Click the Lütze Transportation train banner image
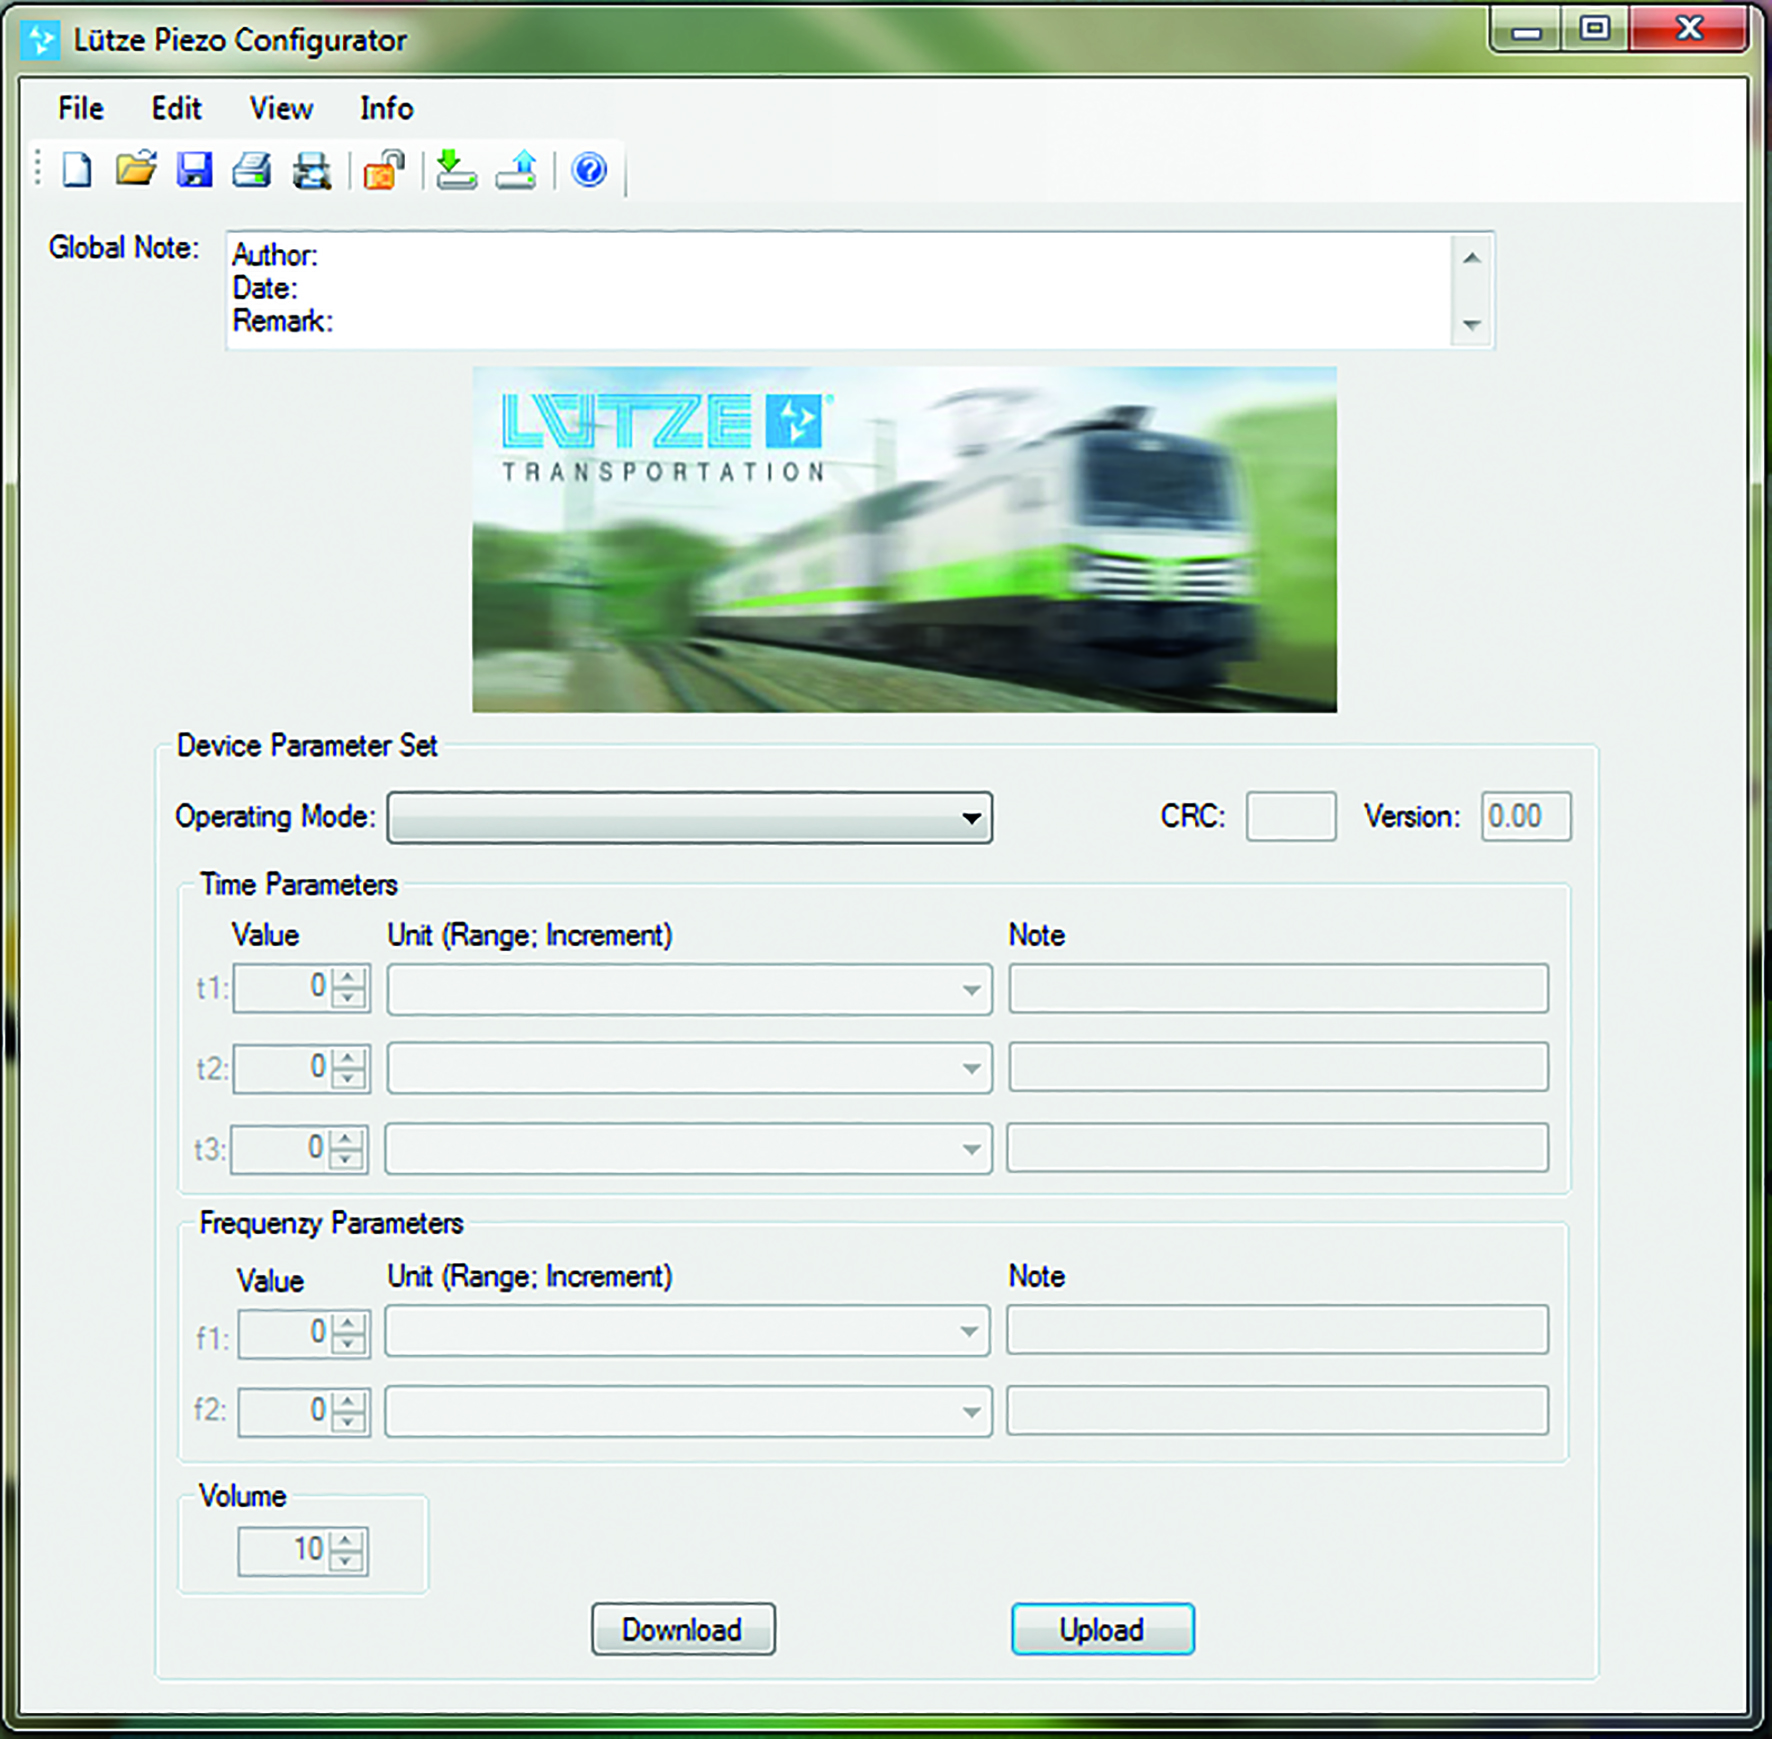The height and width of the screenshot is (1739, 1772). tap(904, 540)
